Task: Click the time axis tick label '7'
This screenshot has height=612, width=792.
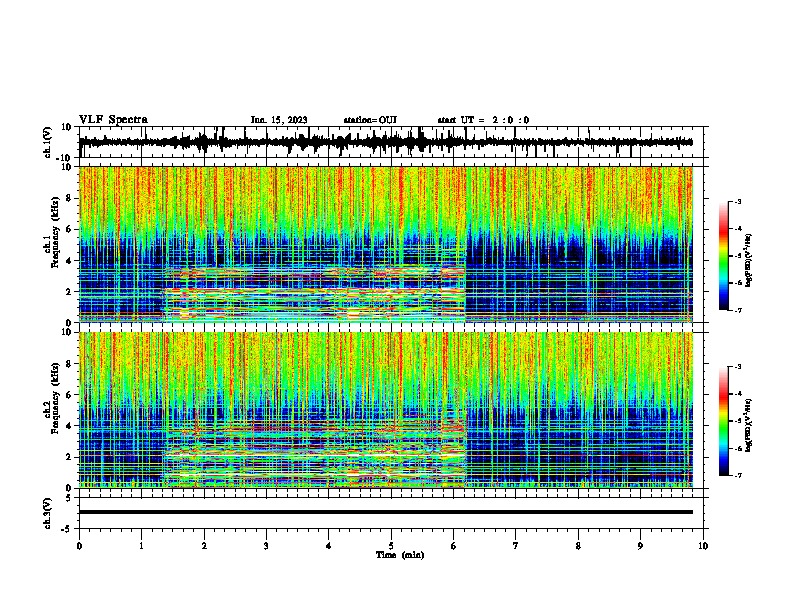Action: coord(516,546)
